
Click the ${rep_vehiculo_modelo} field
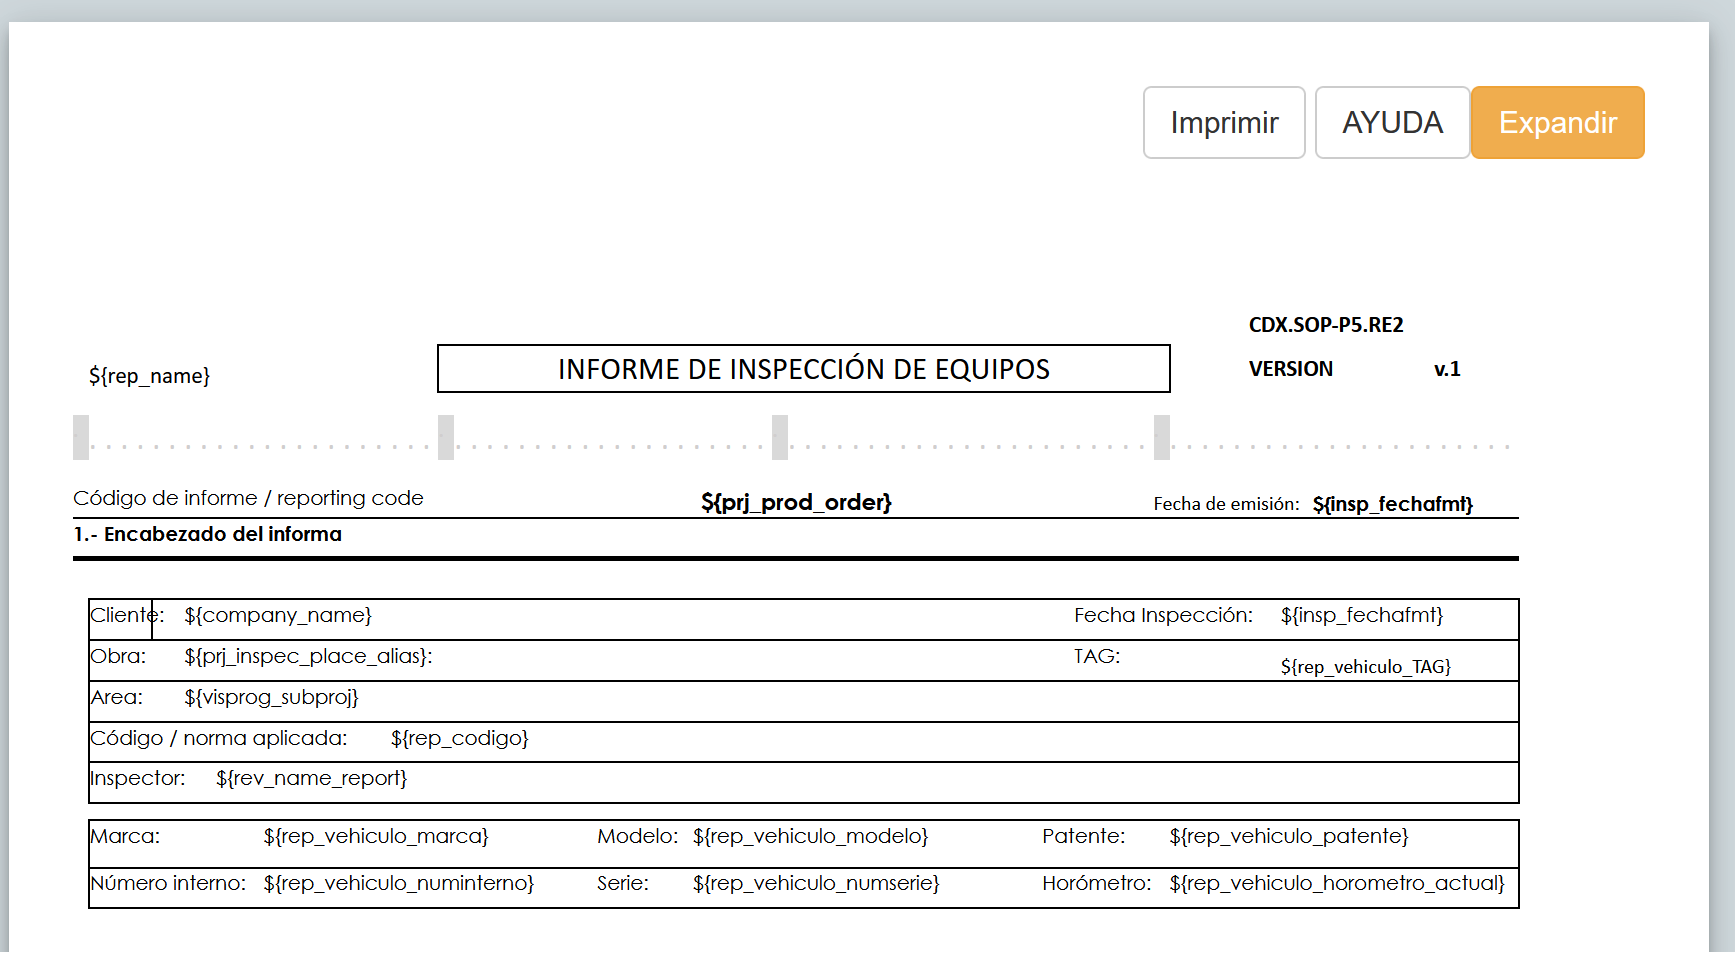pyautogui.click(x=810, y=836)
